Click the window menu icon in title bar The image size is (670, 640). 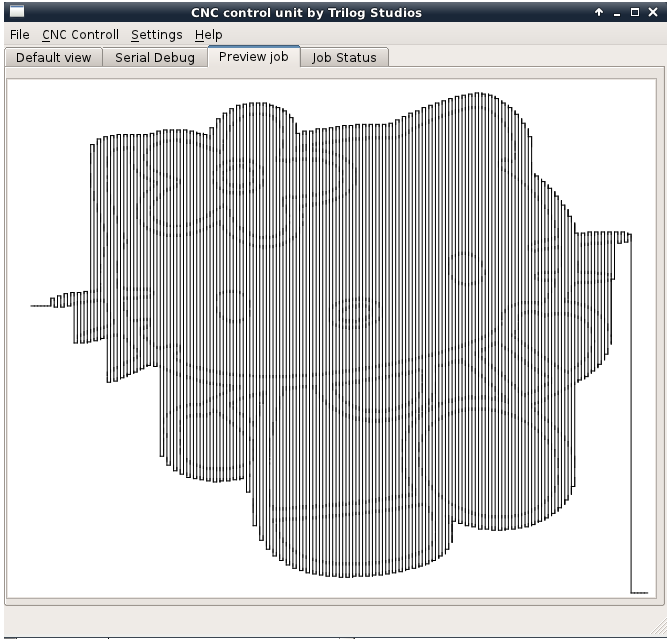point(16,12)
